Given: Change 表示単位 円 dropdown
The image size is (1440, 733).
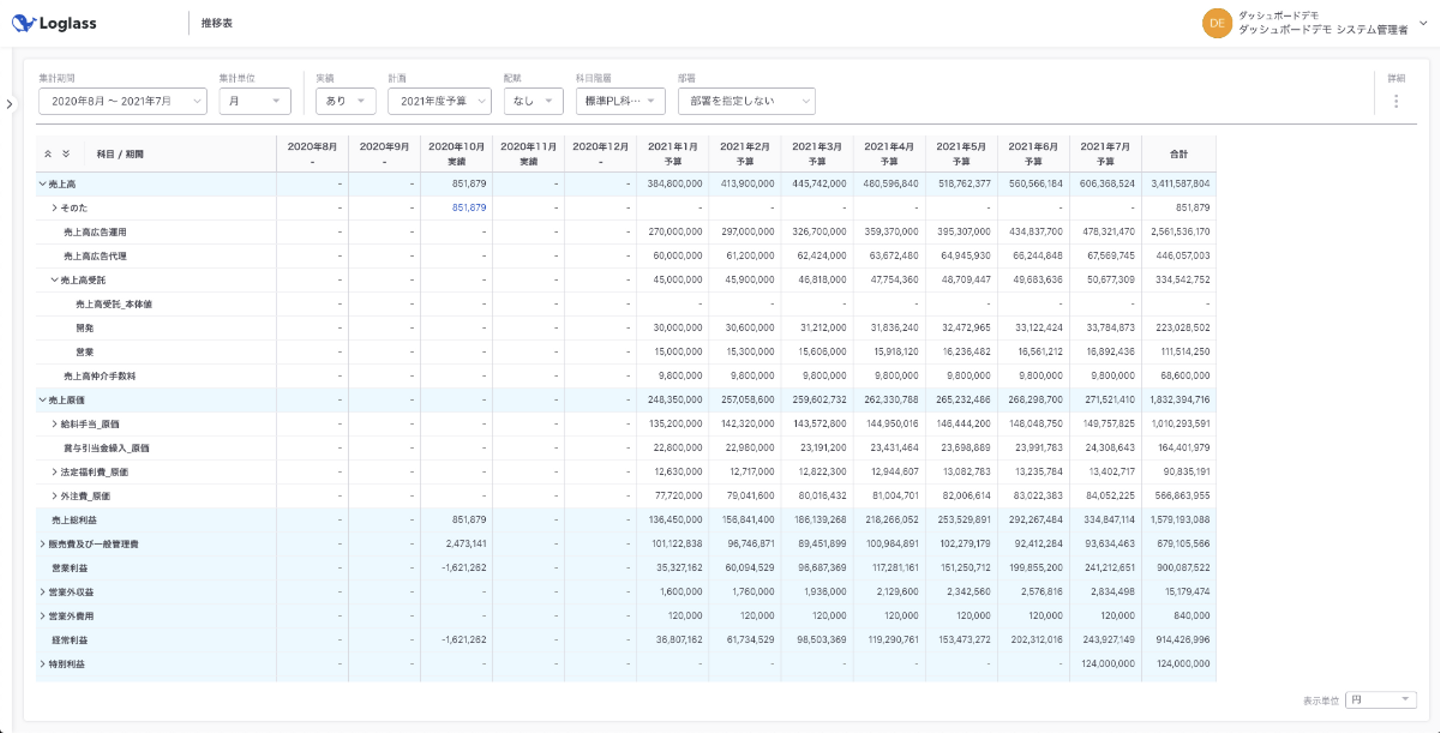Looking at the screenshot, I should click(x=1380, y=700).
